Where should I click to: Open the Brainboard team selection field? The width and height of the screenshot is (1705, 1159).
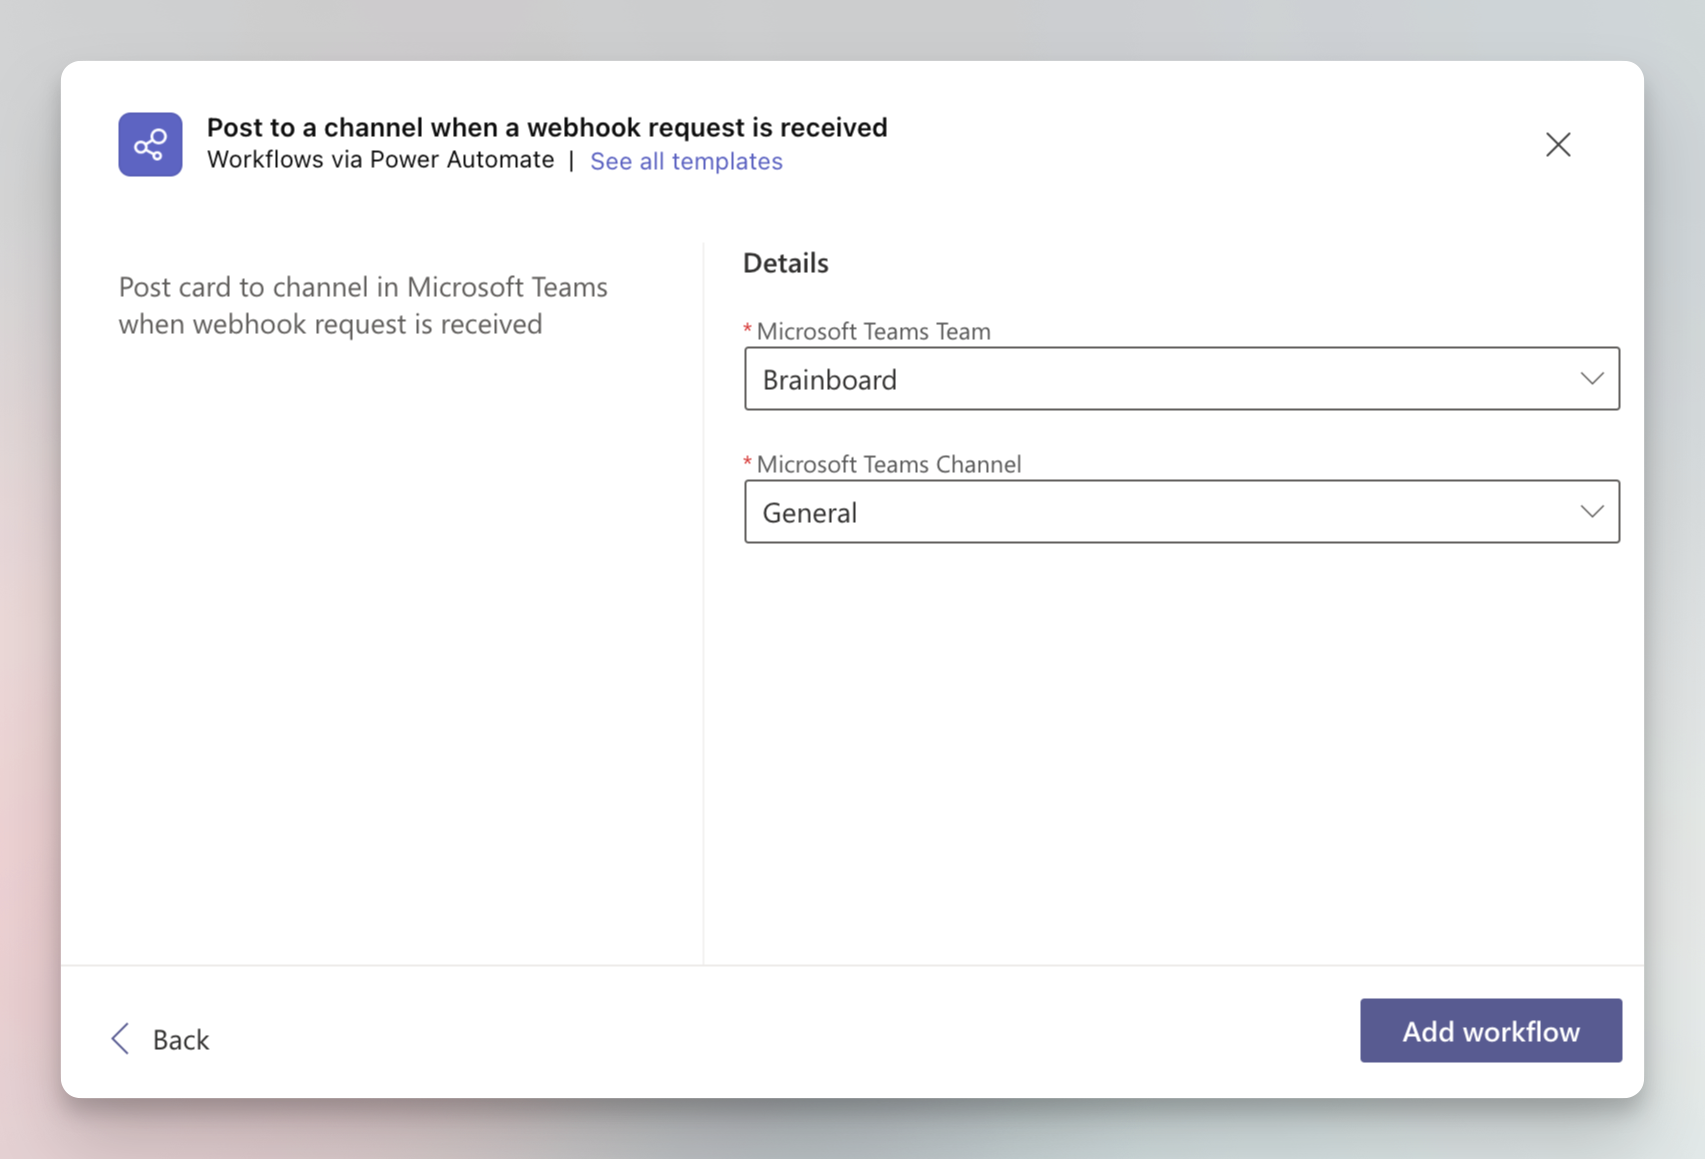1150,379
